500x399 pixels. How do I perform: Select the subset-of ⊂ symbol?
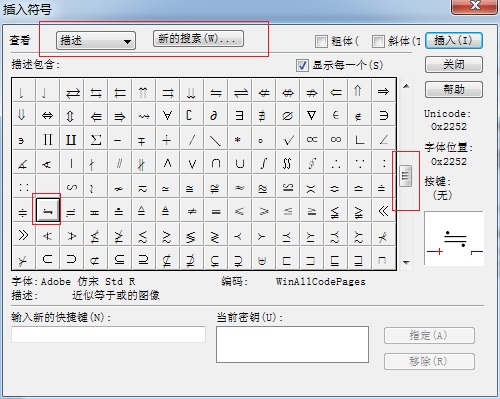48,259
